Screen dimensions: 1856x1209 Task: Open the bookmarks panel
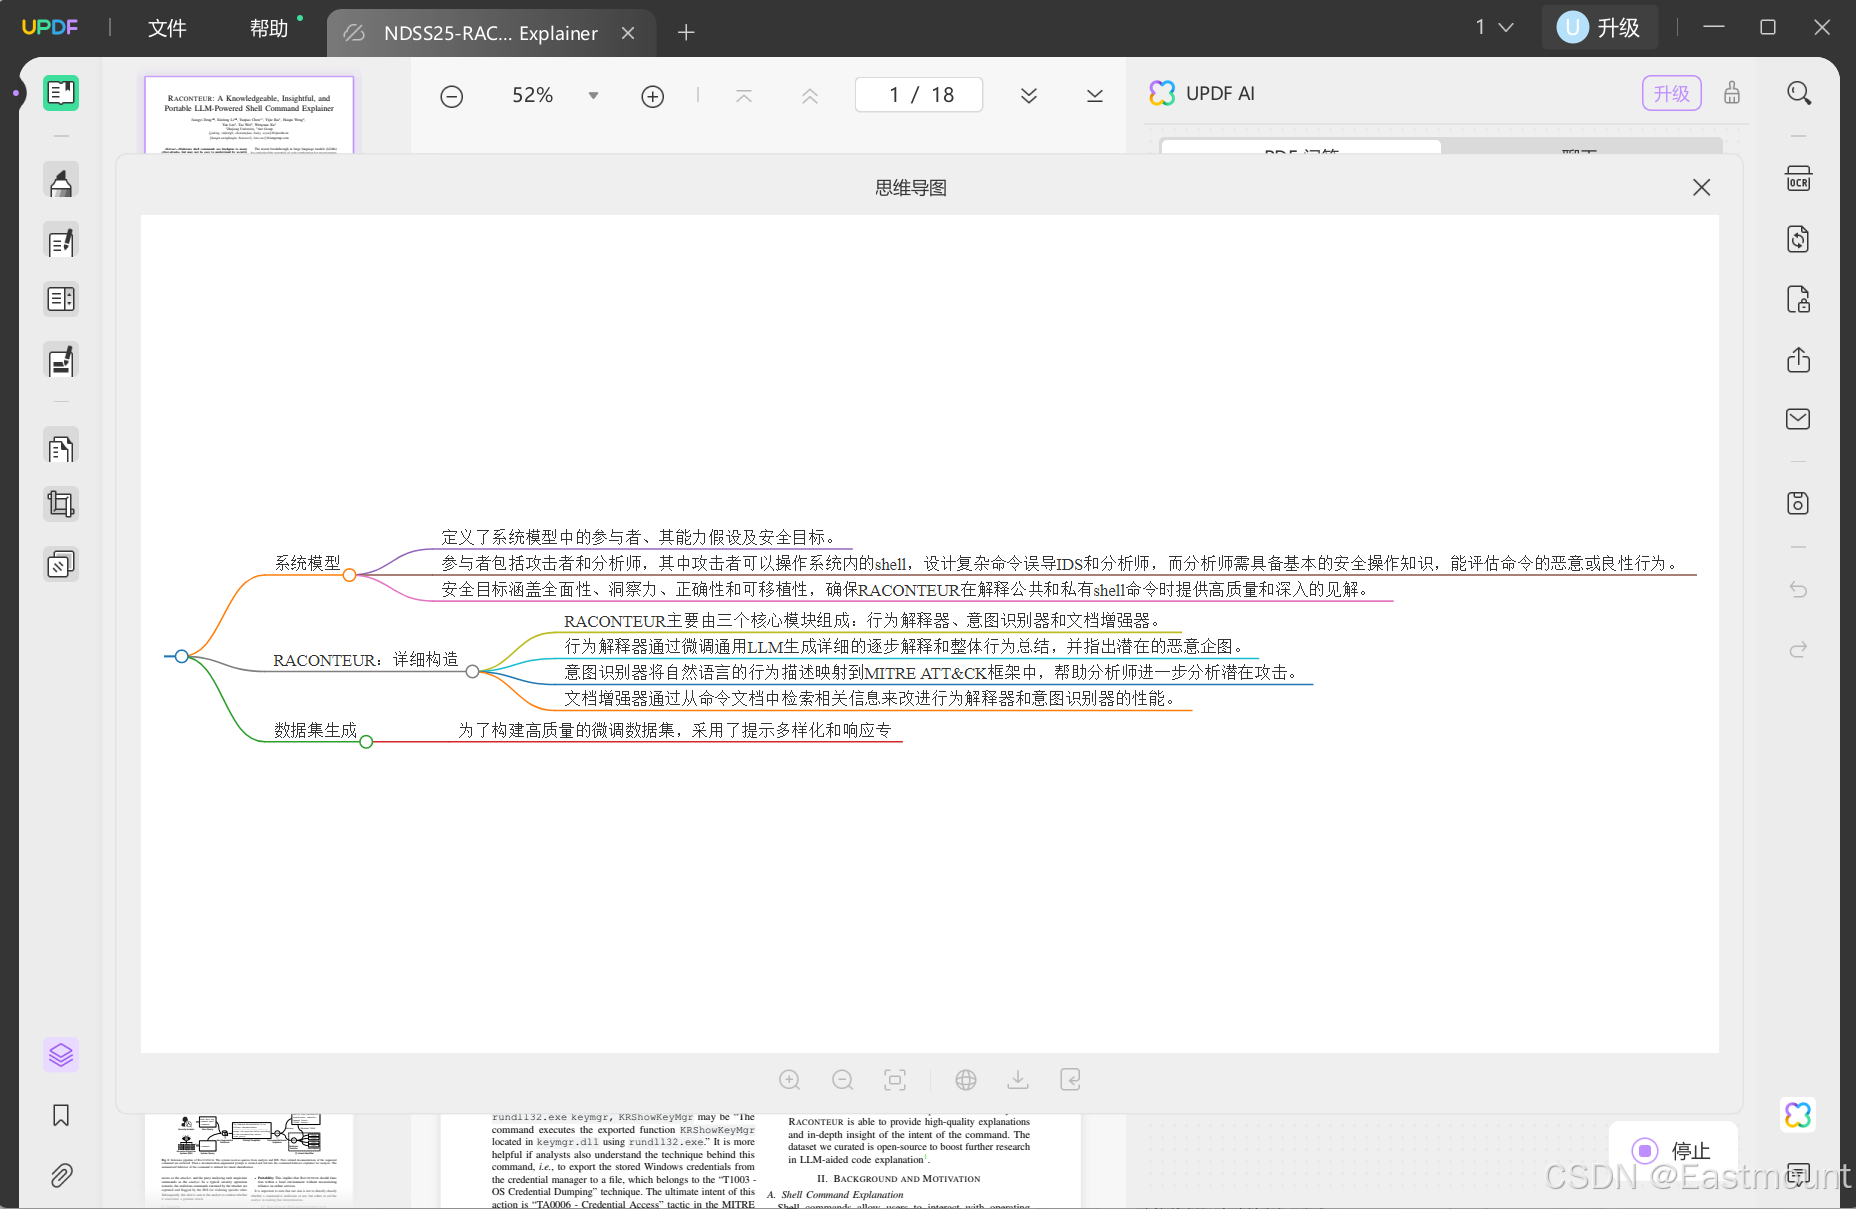[61, 1115]
